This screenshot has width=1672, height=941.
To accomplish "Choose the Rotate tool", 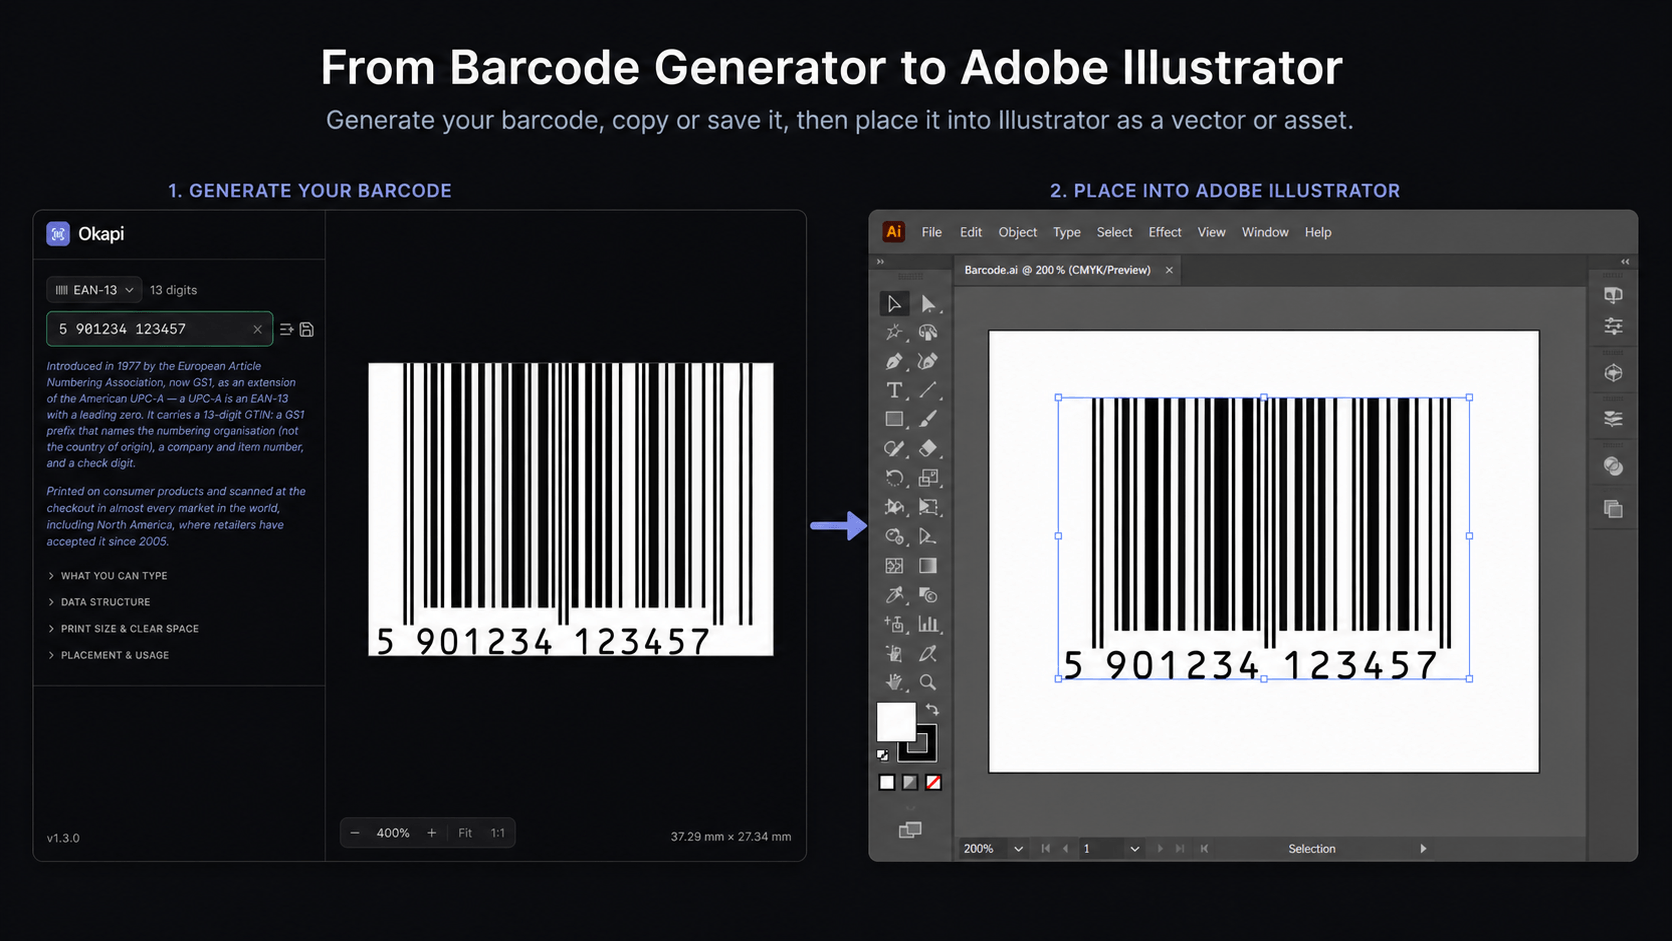I will click(894, 478).
